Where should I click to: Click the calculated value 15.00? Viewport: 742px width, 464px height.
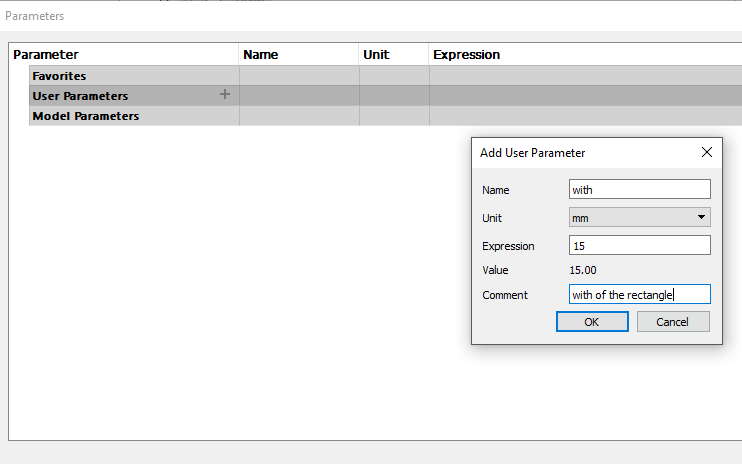point(583,270)
